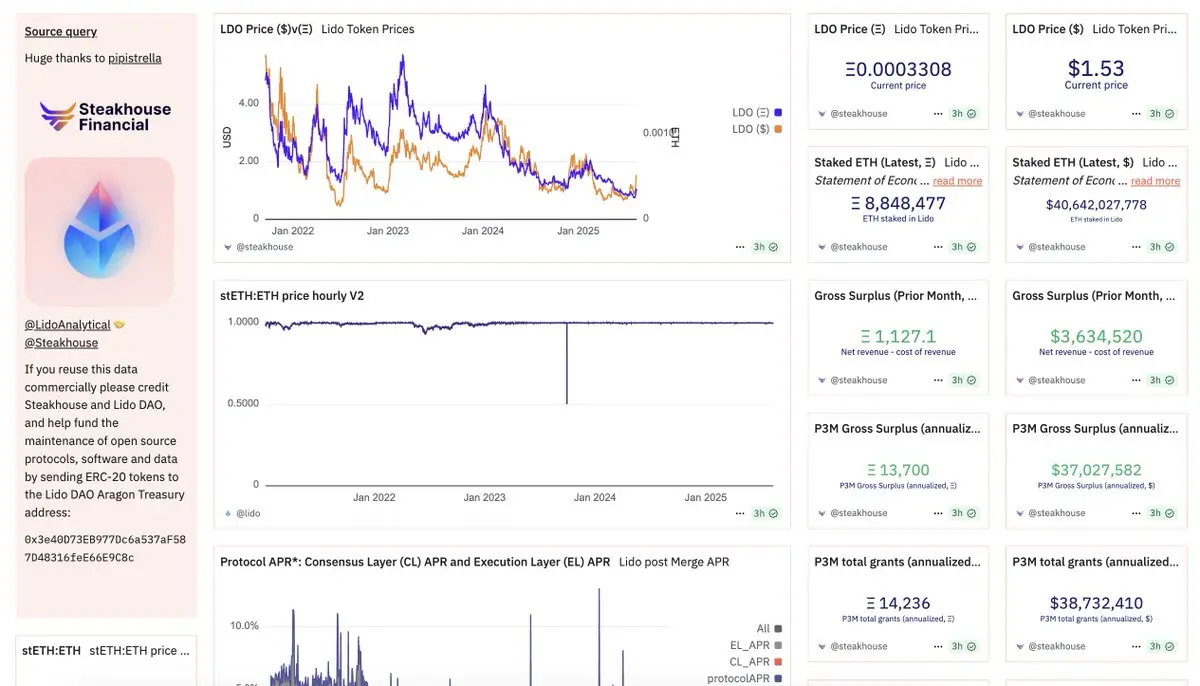Screen dimensions: 1200x686
Task: Click the Lido droplet logo image
Action: coord(99,231)
